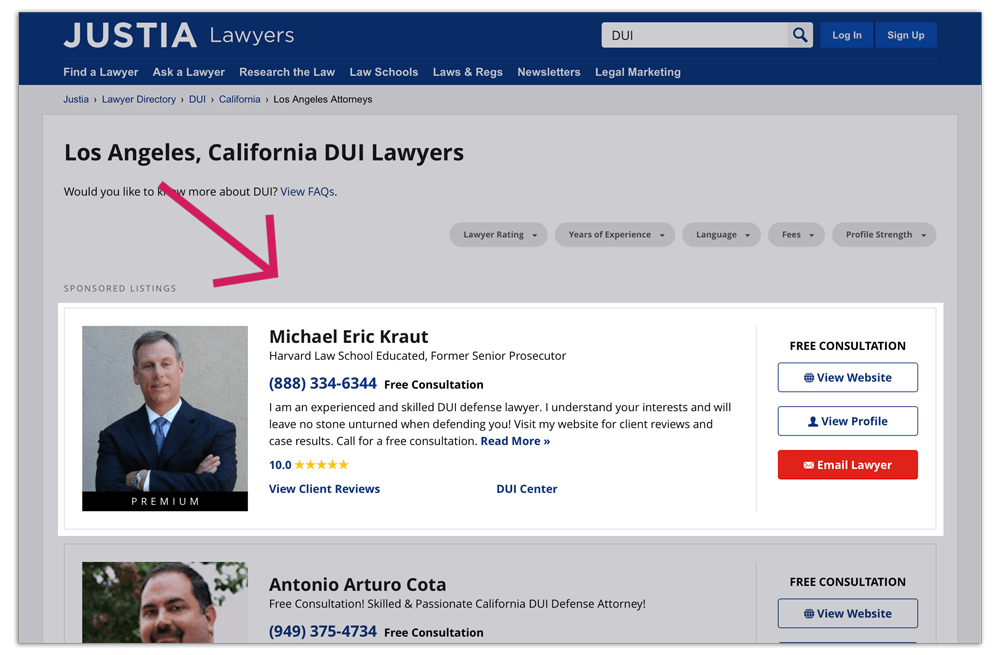Open Laws & Regs menu item
The height and width of the screenshot is (655, 1000).
point(467,72)
